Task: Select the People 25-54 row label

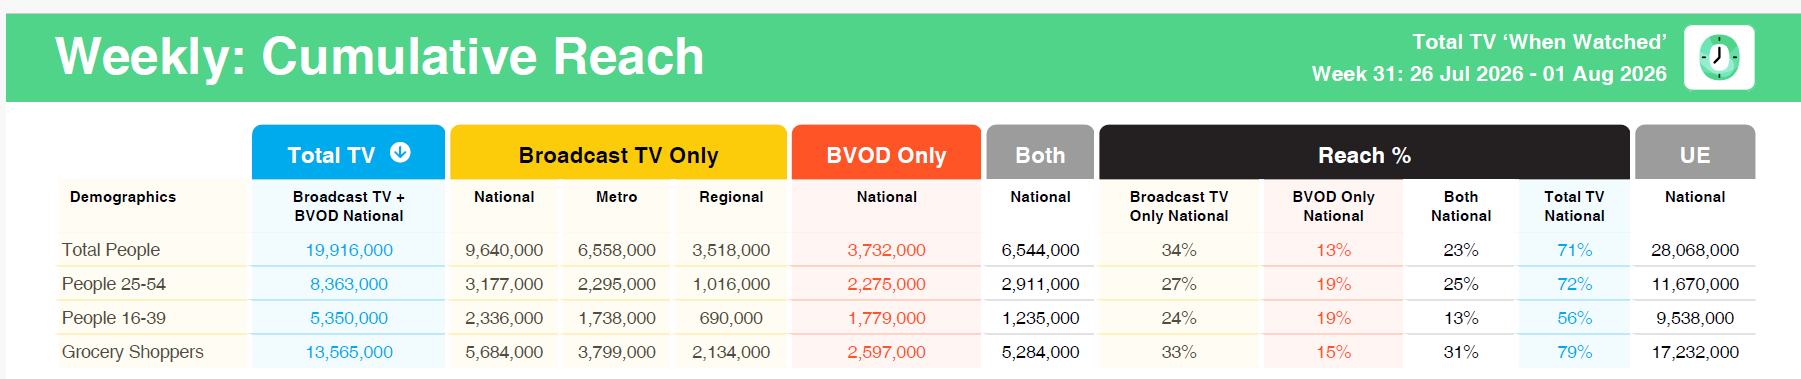Action: coord(114,284)
